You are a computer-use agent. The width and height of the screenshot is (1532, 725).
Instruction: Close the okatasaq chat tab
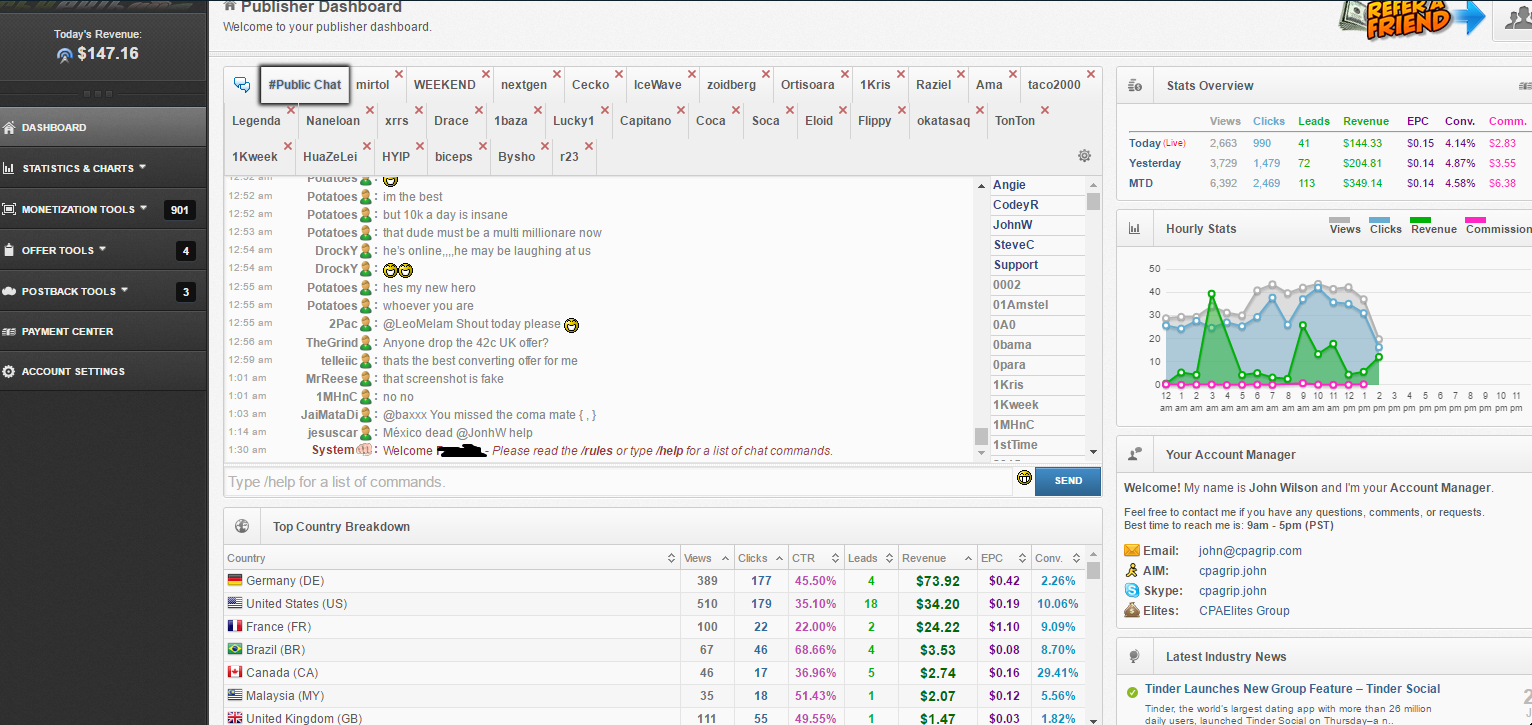(x=980, y=110)
